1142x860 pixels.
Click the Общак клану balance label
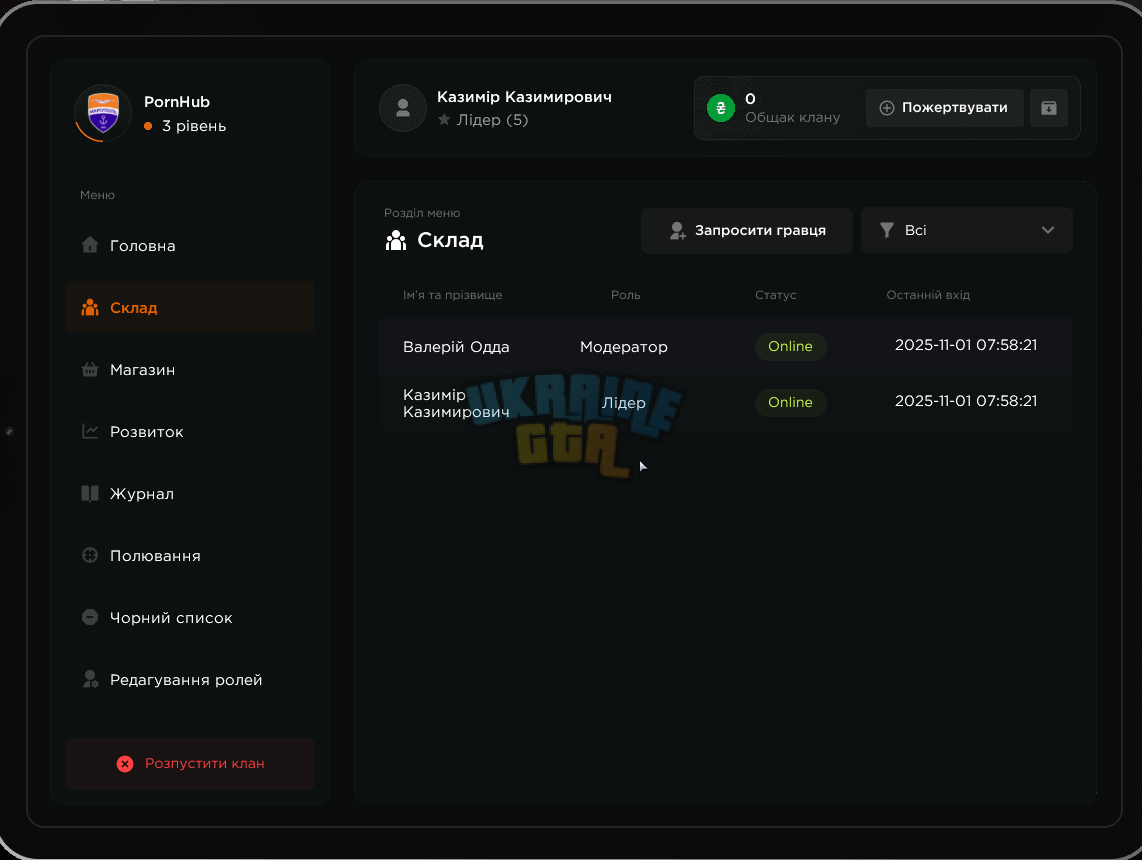point(792,117)
